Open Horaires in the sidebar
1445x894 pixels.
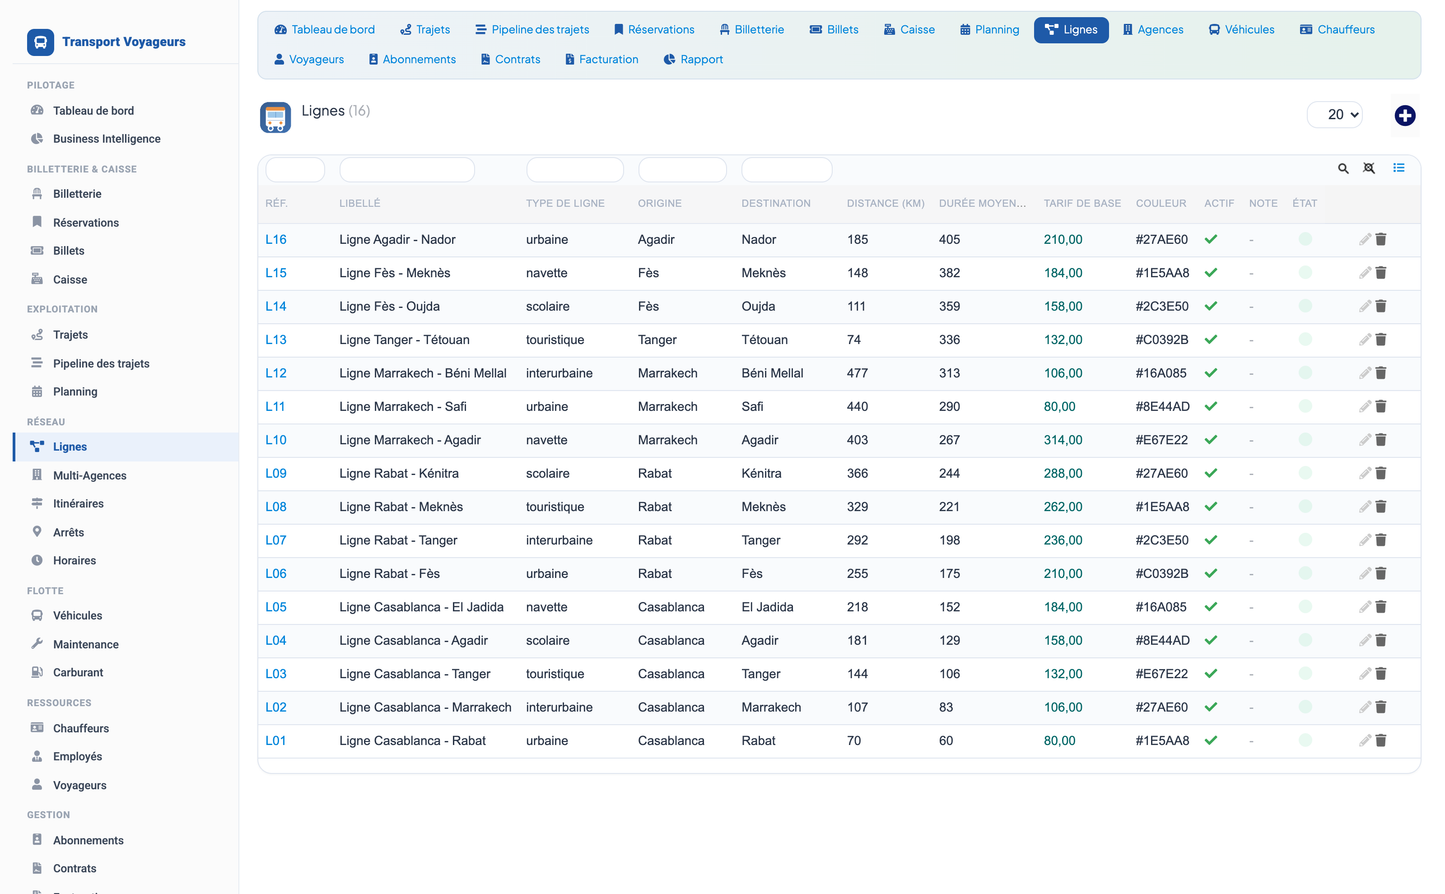[74, 561]
